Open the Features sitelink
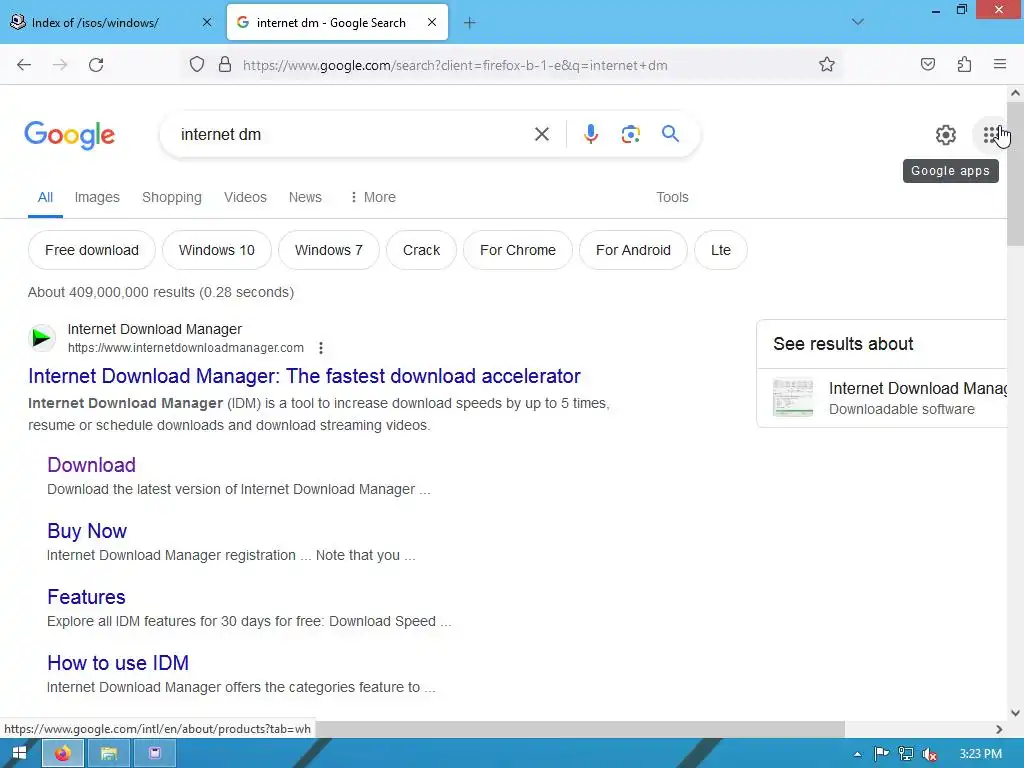Viewport: 1024px width, 768px height. [x=86, y=597]
